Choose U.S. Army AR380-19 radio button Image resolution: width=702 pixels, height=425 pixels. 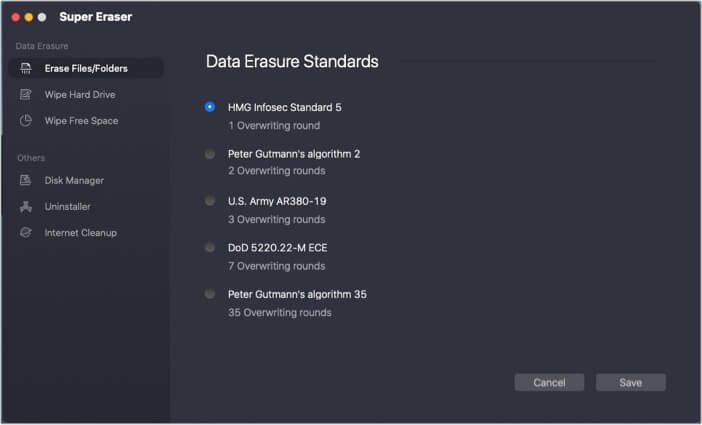(210, 201)
